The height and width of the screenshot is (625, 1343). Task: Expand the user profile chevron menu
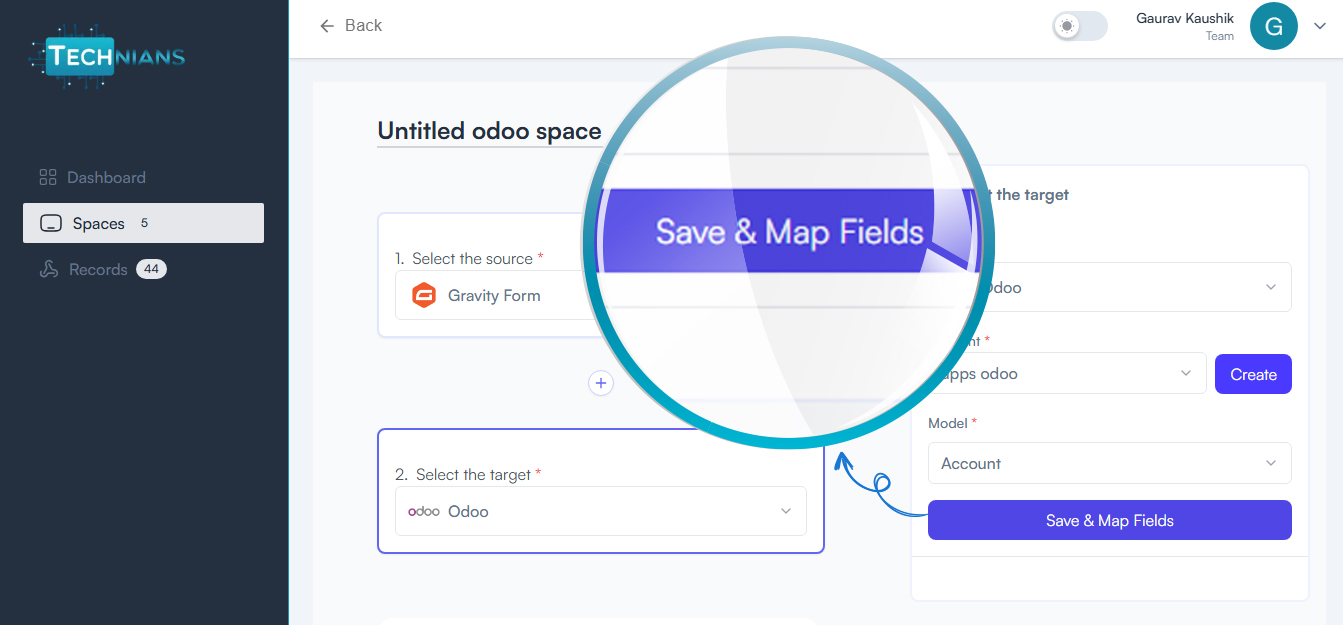coord(1319,27)
